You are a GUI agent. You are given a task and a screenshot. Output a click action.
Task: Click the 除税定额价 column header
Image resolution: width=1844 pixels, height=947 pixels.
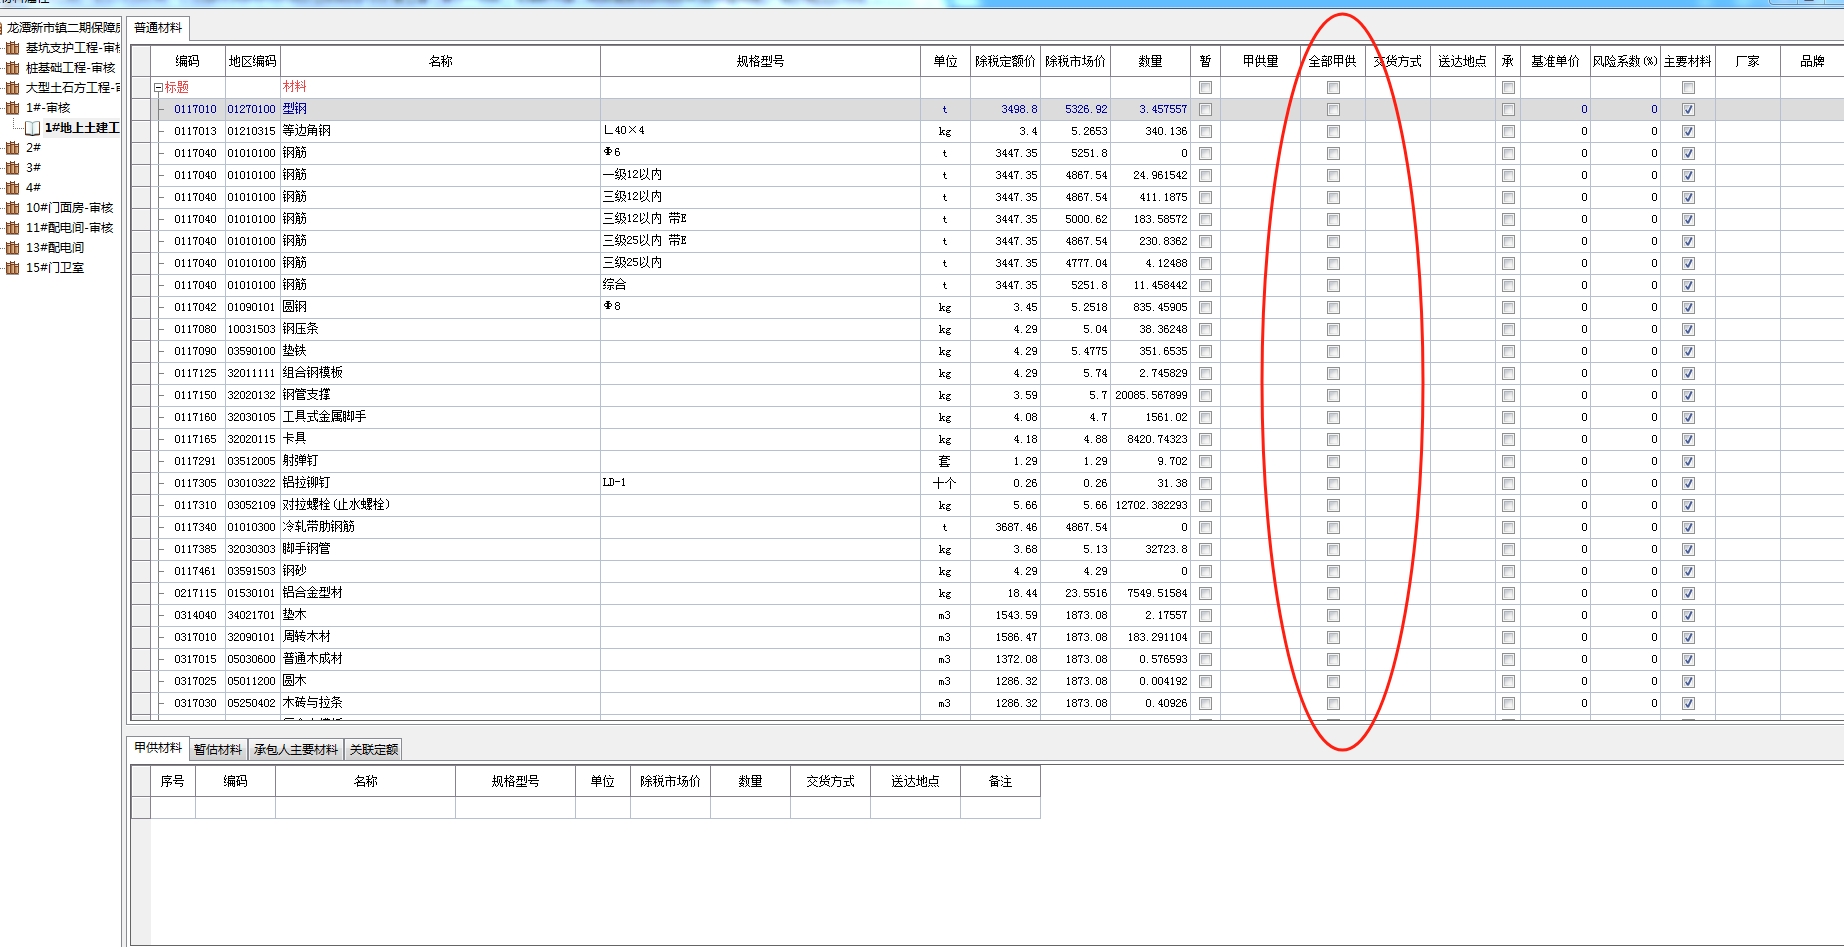coord(1005,61)
